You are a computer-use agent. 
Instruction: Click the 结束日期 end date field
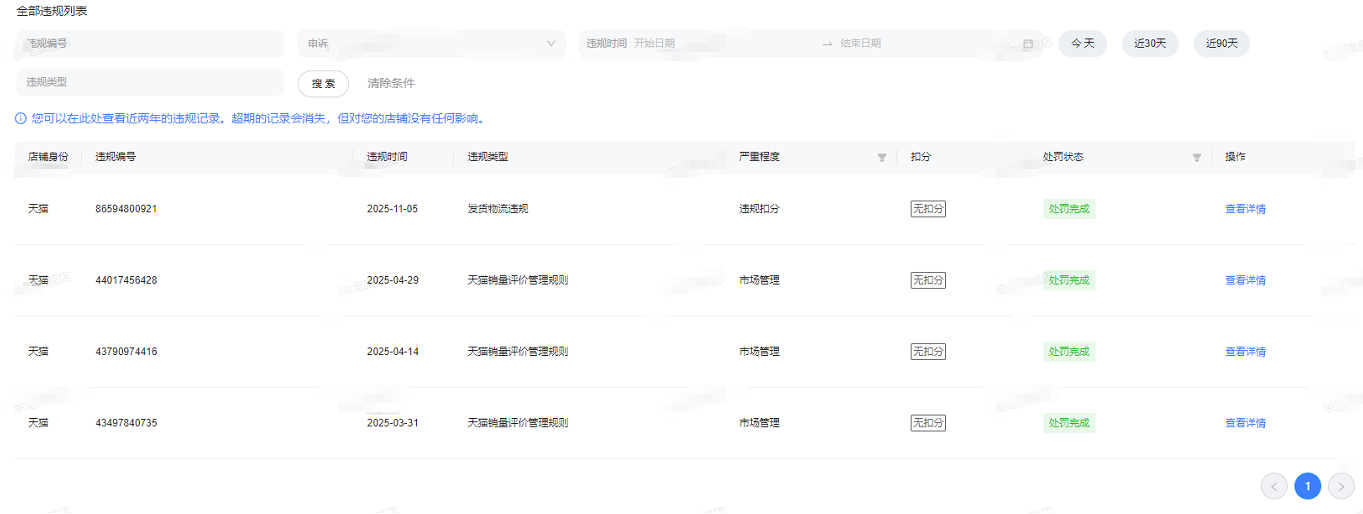pyautogui.click(x=920, y=44)
